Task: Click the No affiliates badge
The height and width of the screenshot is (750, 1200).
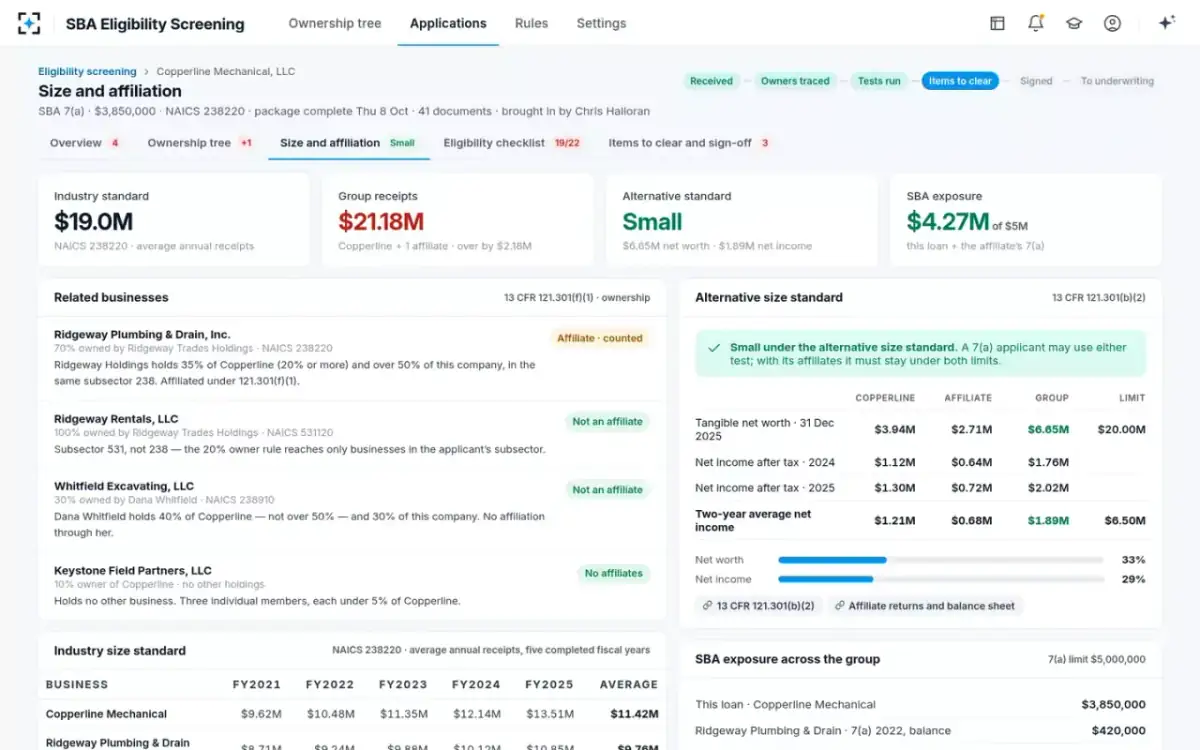Action: pos(613,573)
